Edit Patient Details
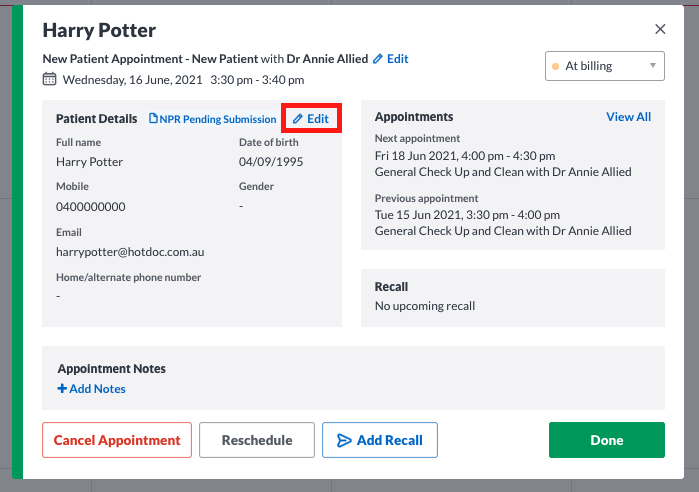The image size is (699, 492). click(x=311, y=119)
